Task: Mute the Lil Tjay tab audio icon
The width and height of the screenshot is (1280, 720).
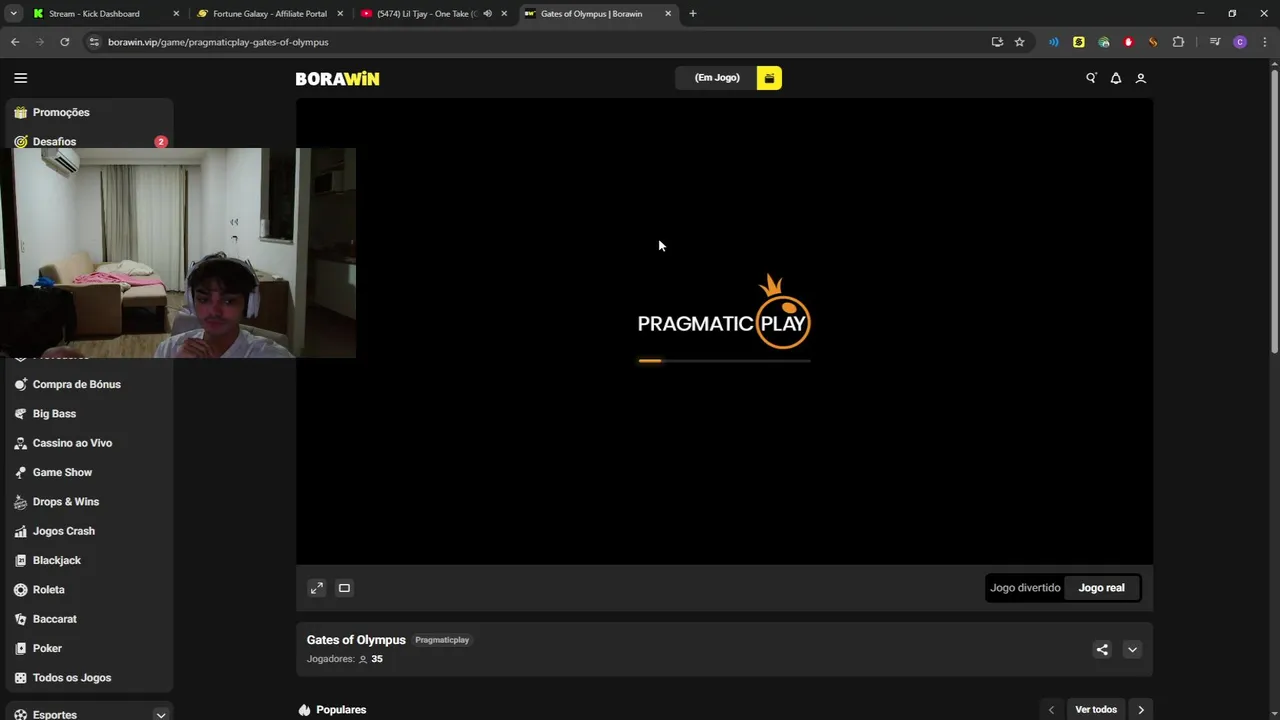Action: 487,14
